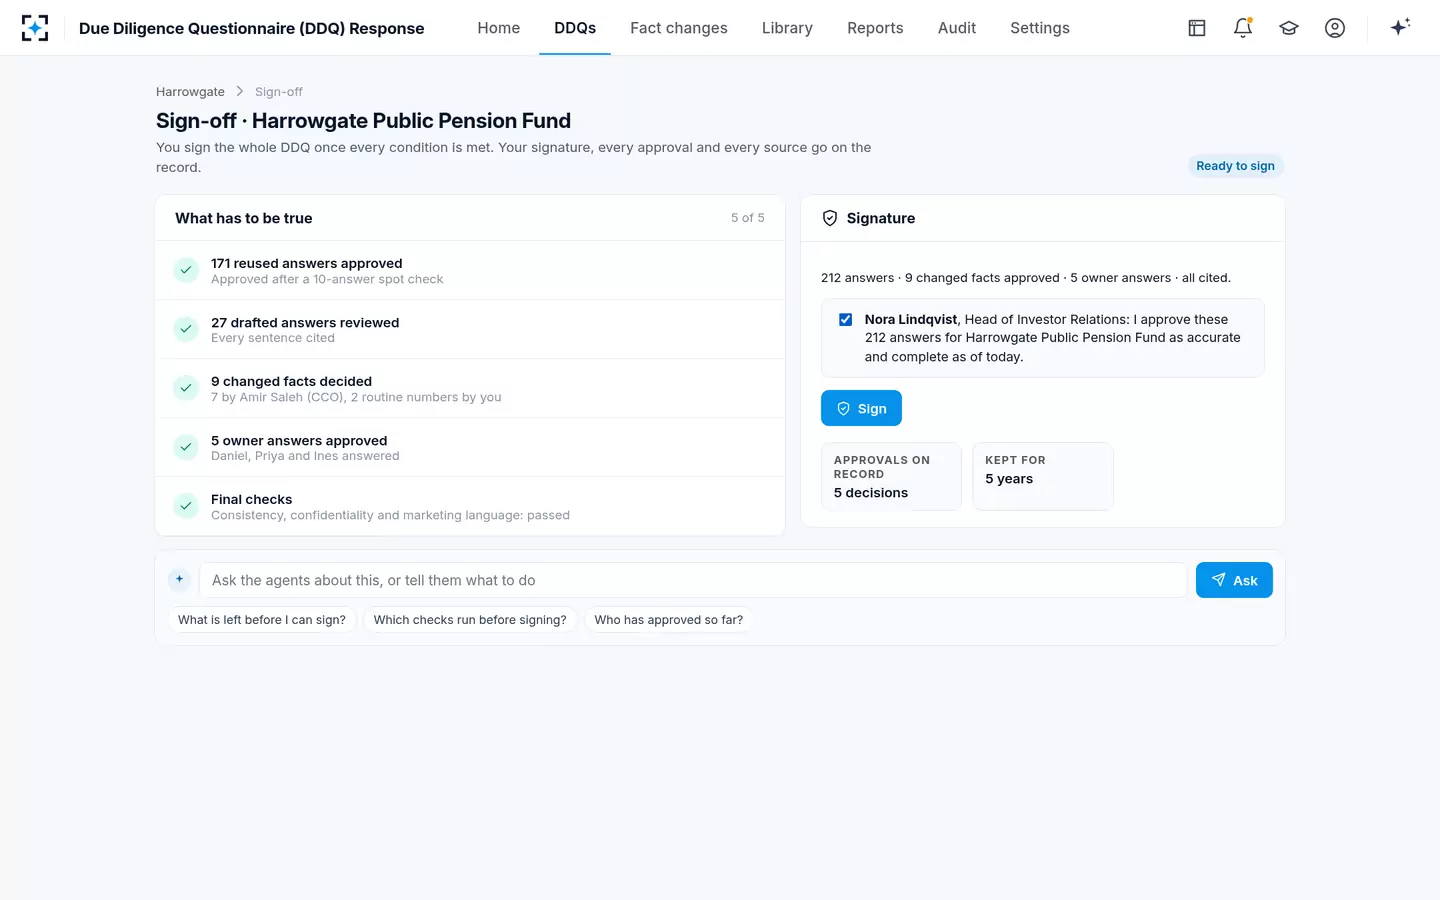Viewport: 1440px width, 900px height.
Task: Open the '5 owner answers approved' row
Action: [x=470, y=447]
